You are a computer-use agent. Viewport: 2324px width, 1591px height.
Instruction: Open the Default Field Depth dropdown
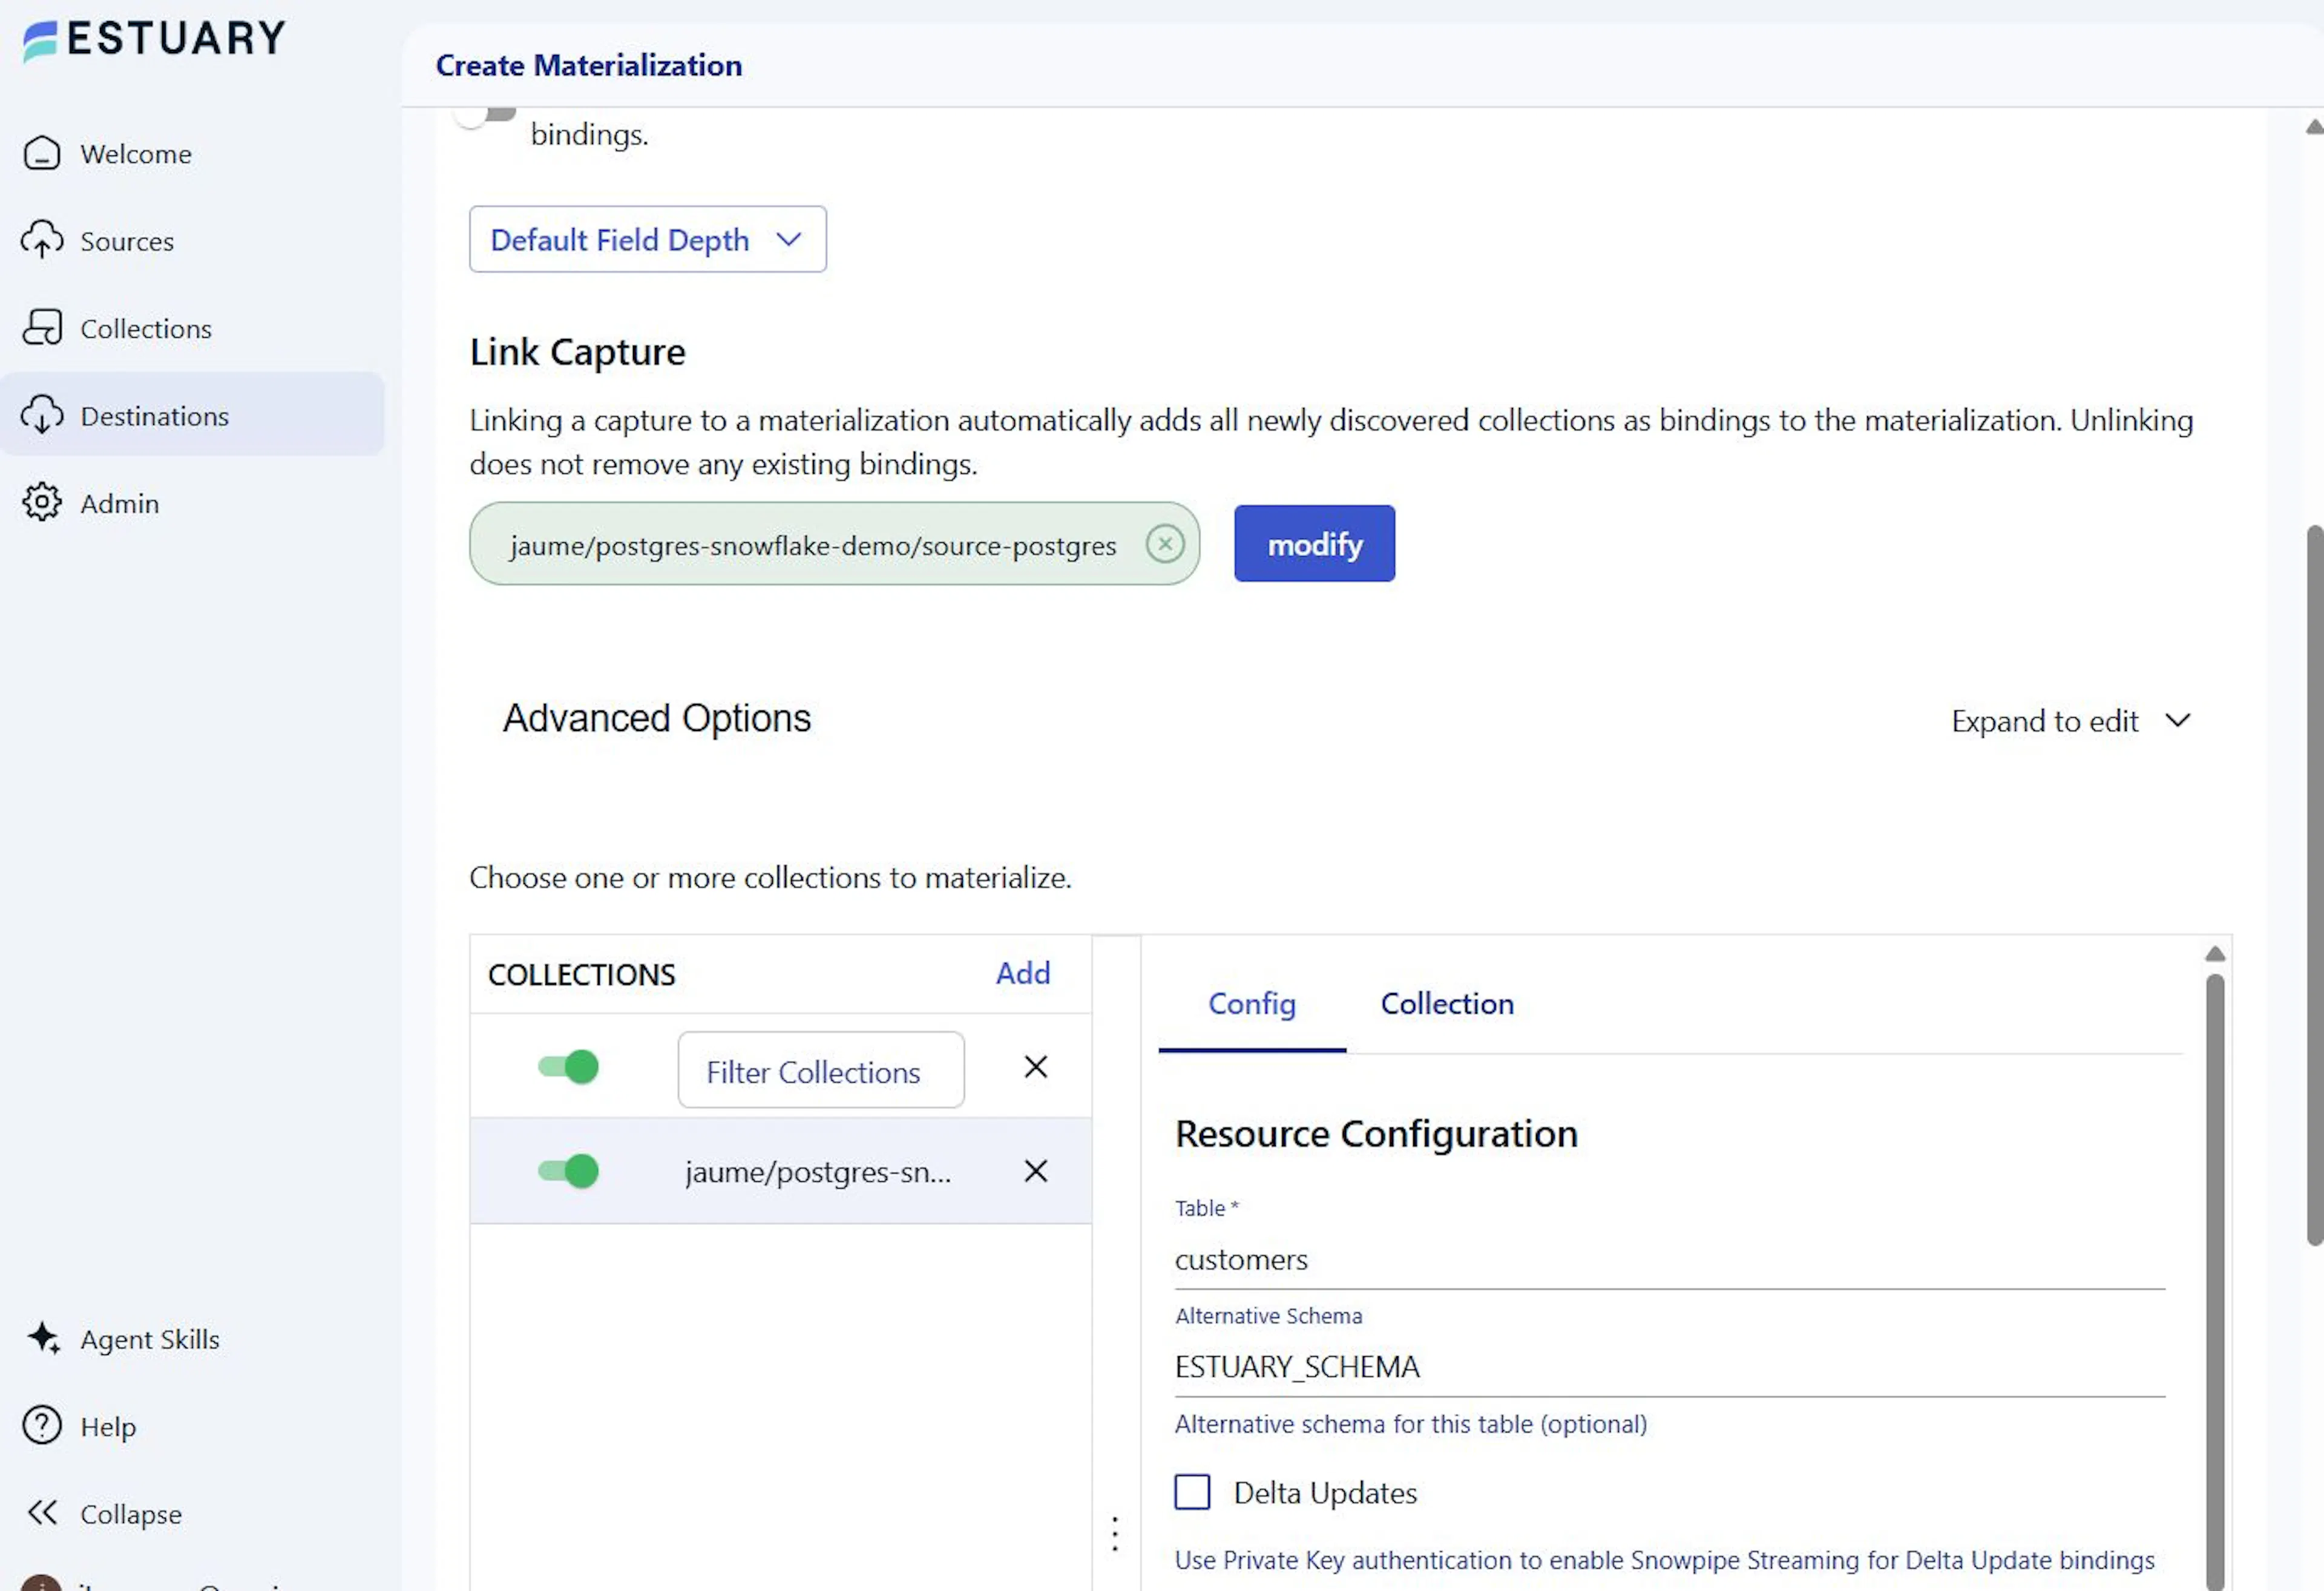pos(648,239)
